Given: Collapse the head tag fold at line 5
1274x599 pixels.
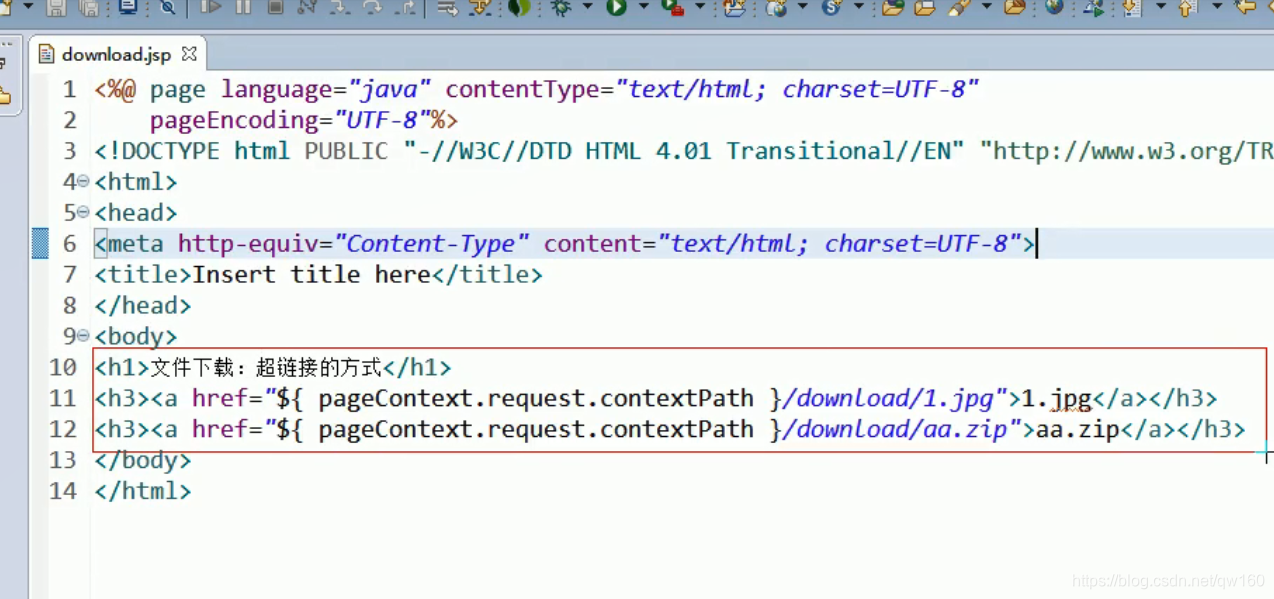Looking at the screenshot, I should 83,213.
